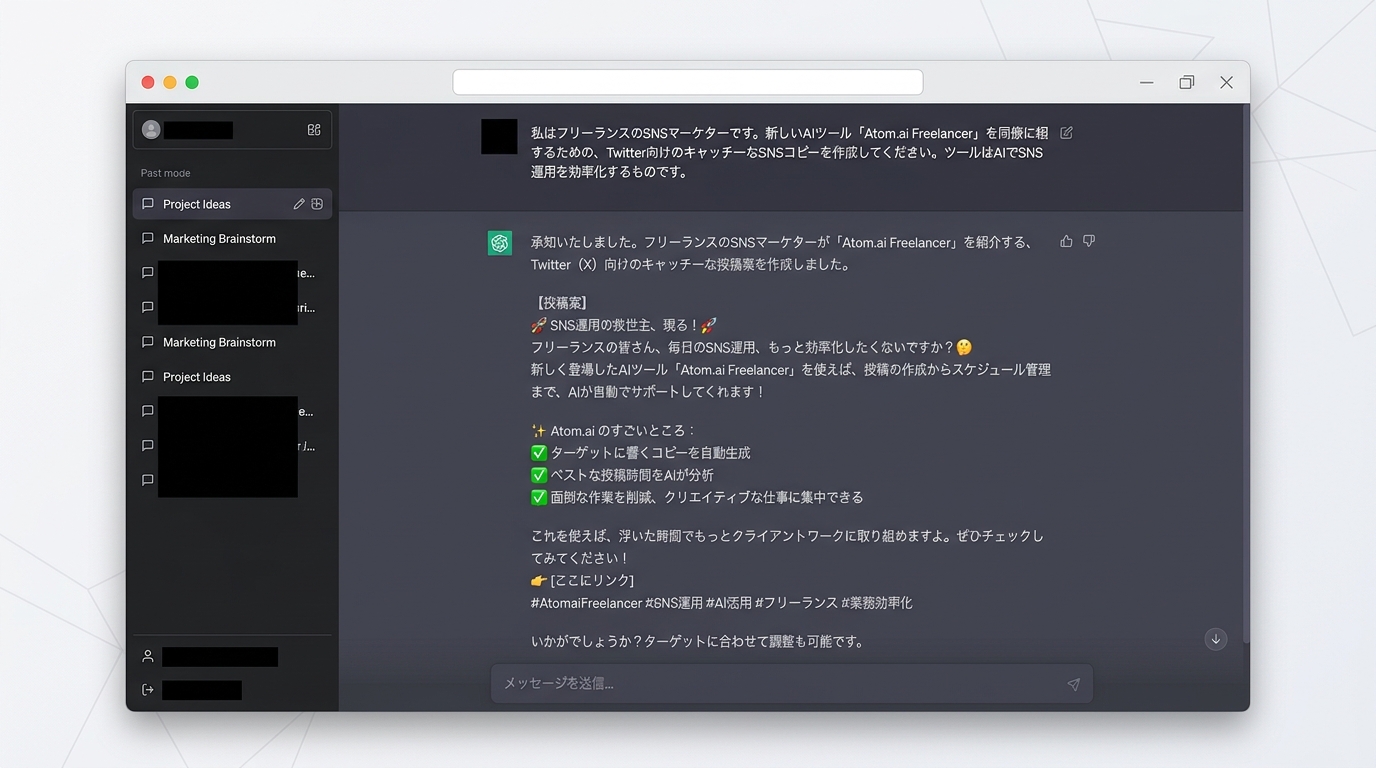
Task: Click the ChatGPT logo avatar beside the response
Action: pyautogui.click(x=500, y=243)
